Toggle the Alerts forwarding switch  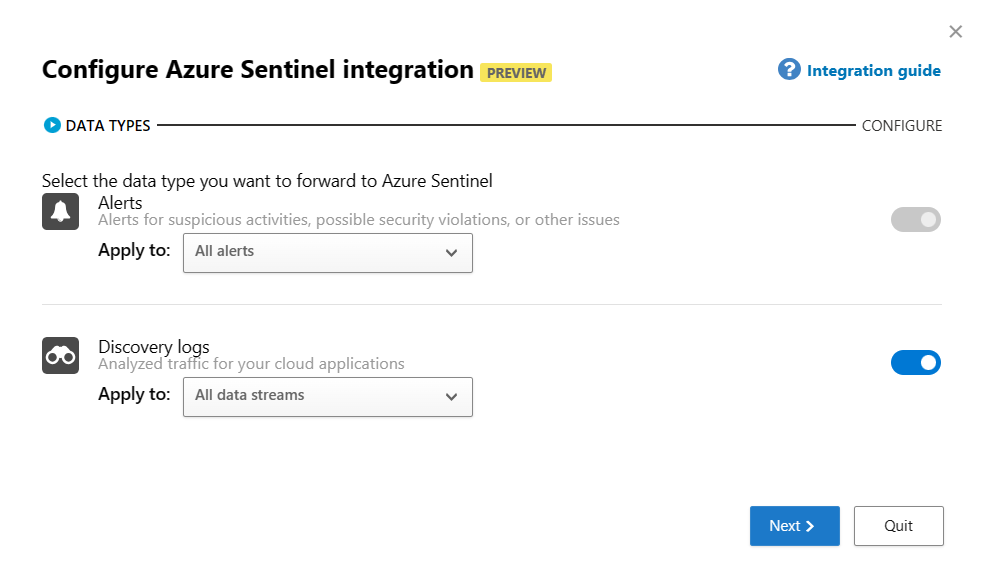coord(915,220)
